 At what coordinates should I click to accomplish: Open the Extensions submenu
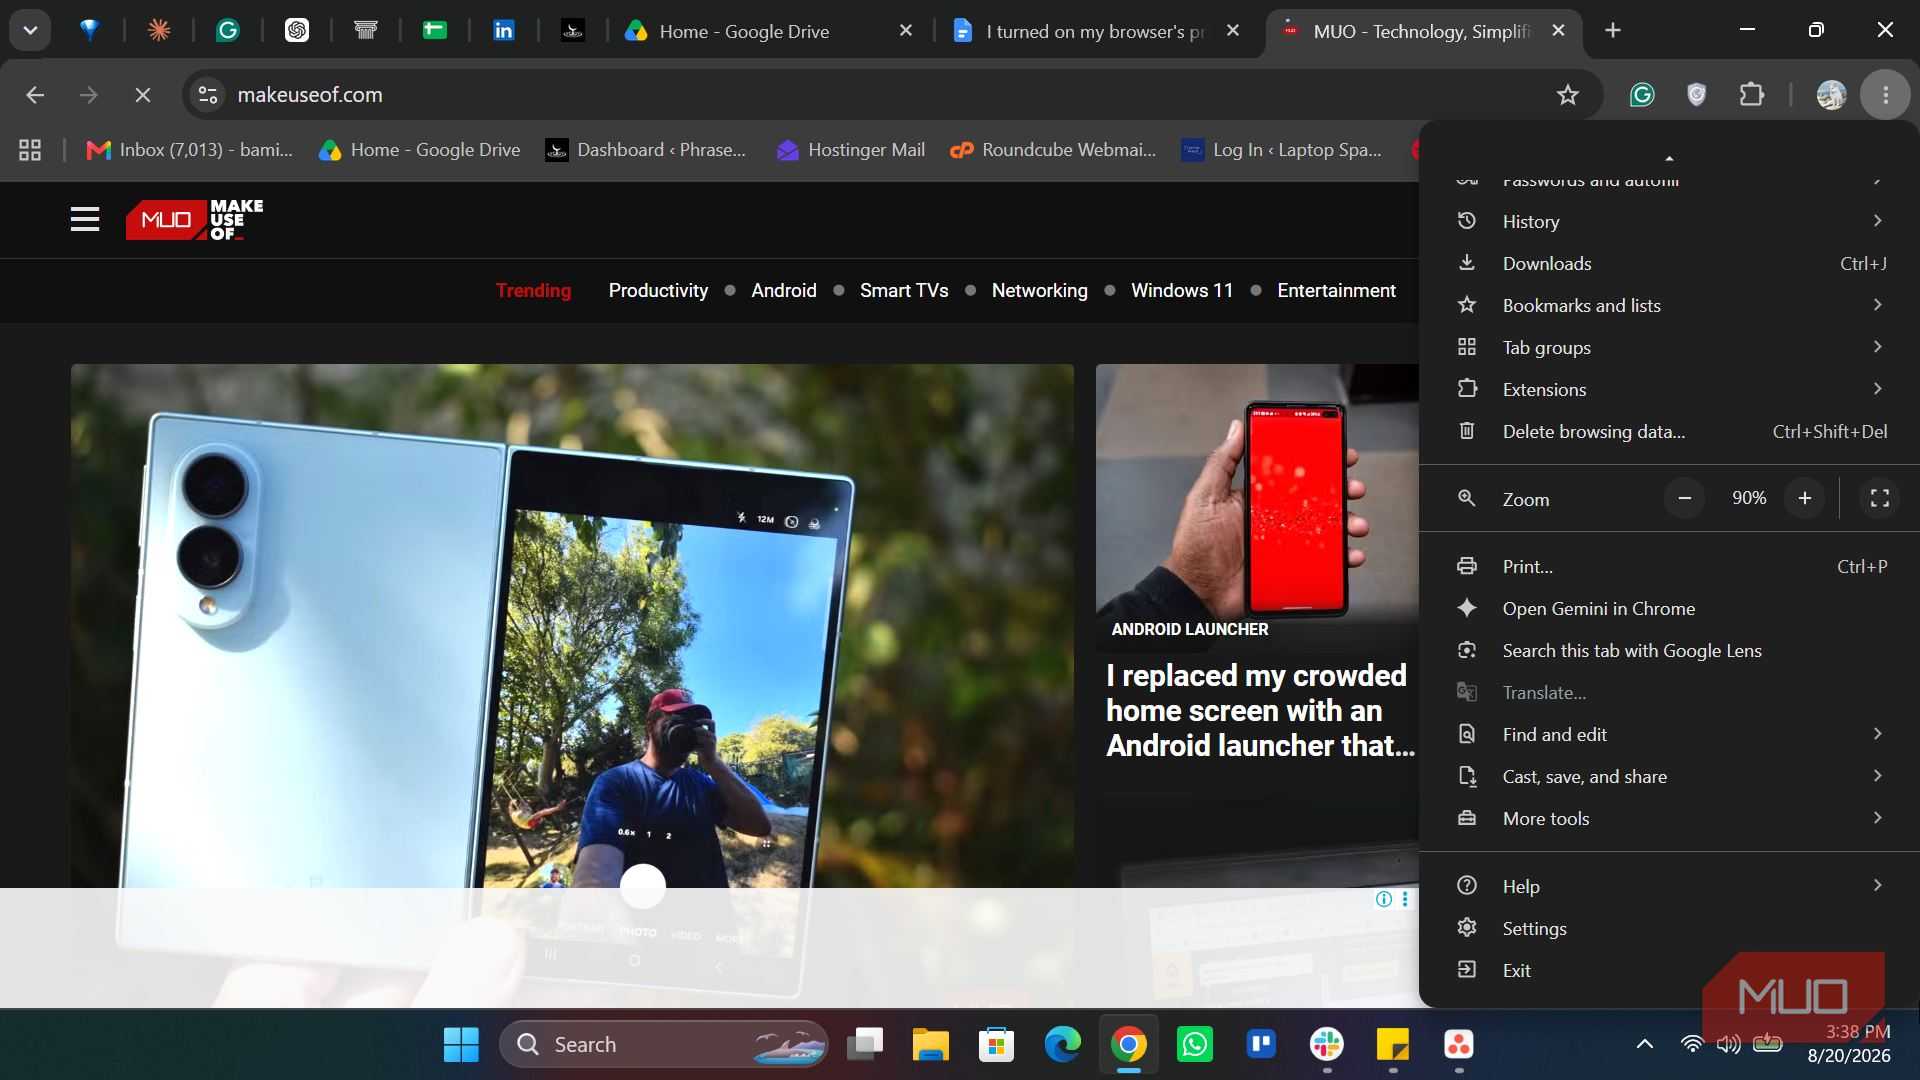click(x=1669, y=389)
